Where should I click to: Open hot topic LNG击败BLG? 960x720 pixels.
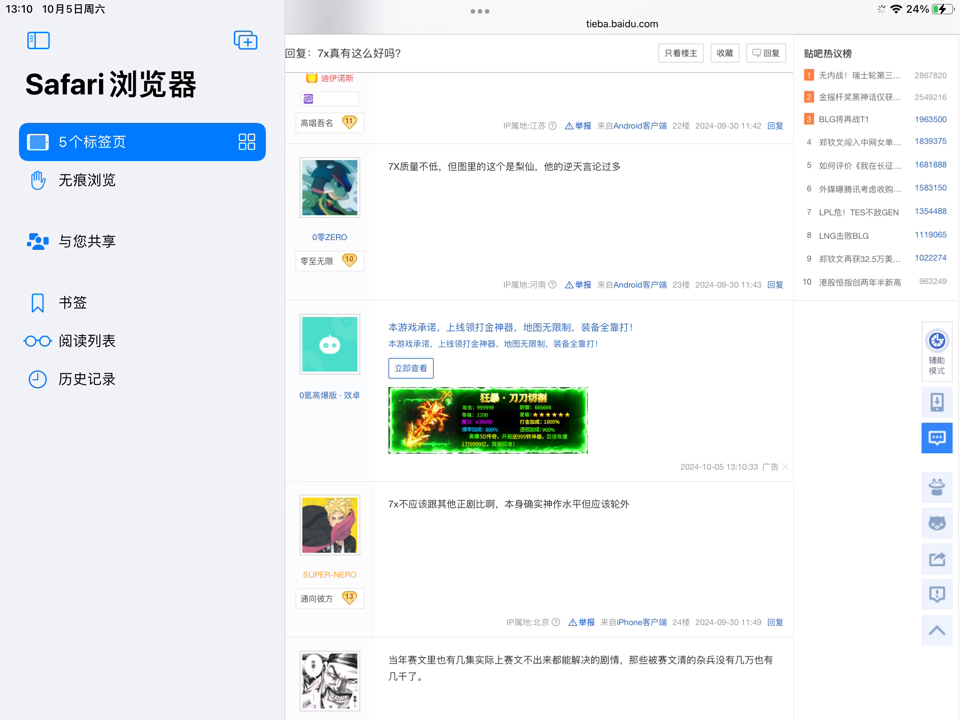[844, 236]
